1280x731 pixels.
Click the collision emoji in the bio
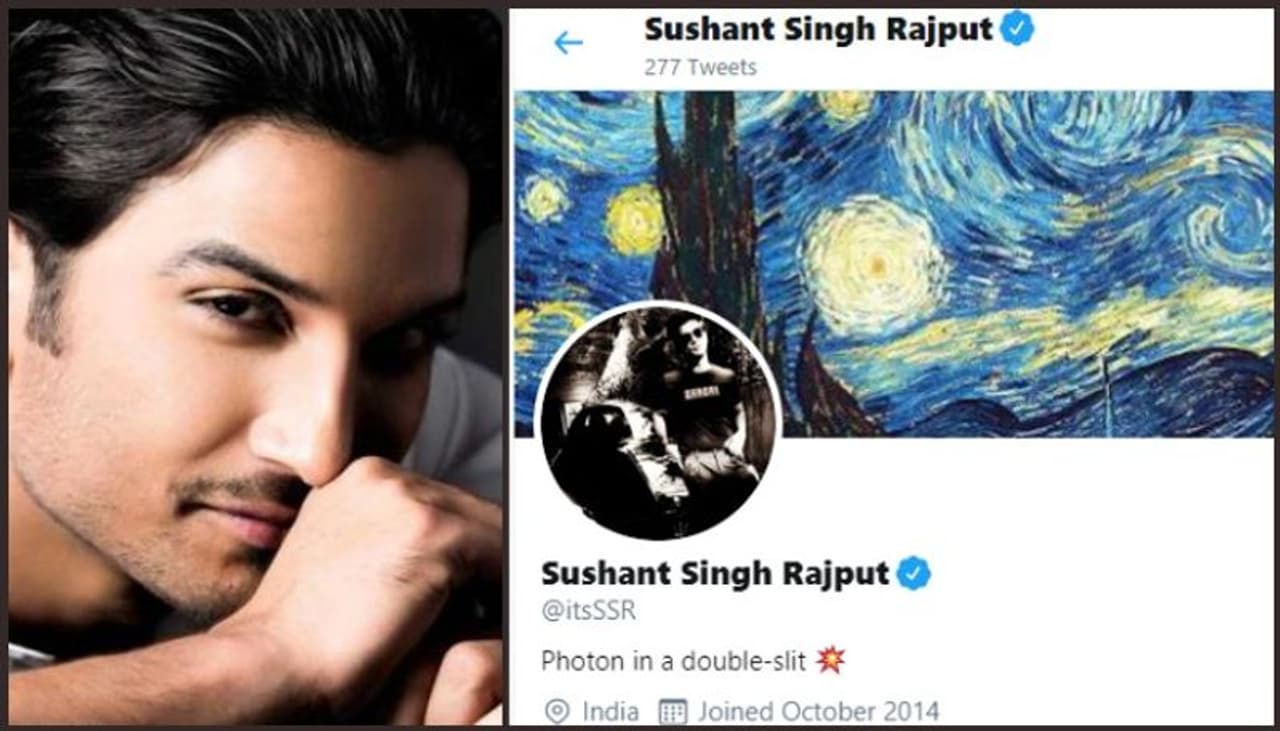[x=830, y=660]
